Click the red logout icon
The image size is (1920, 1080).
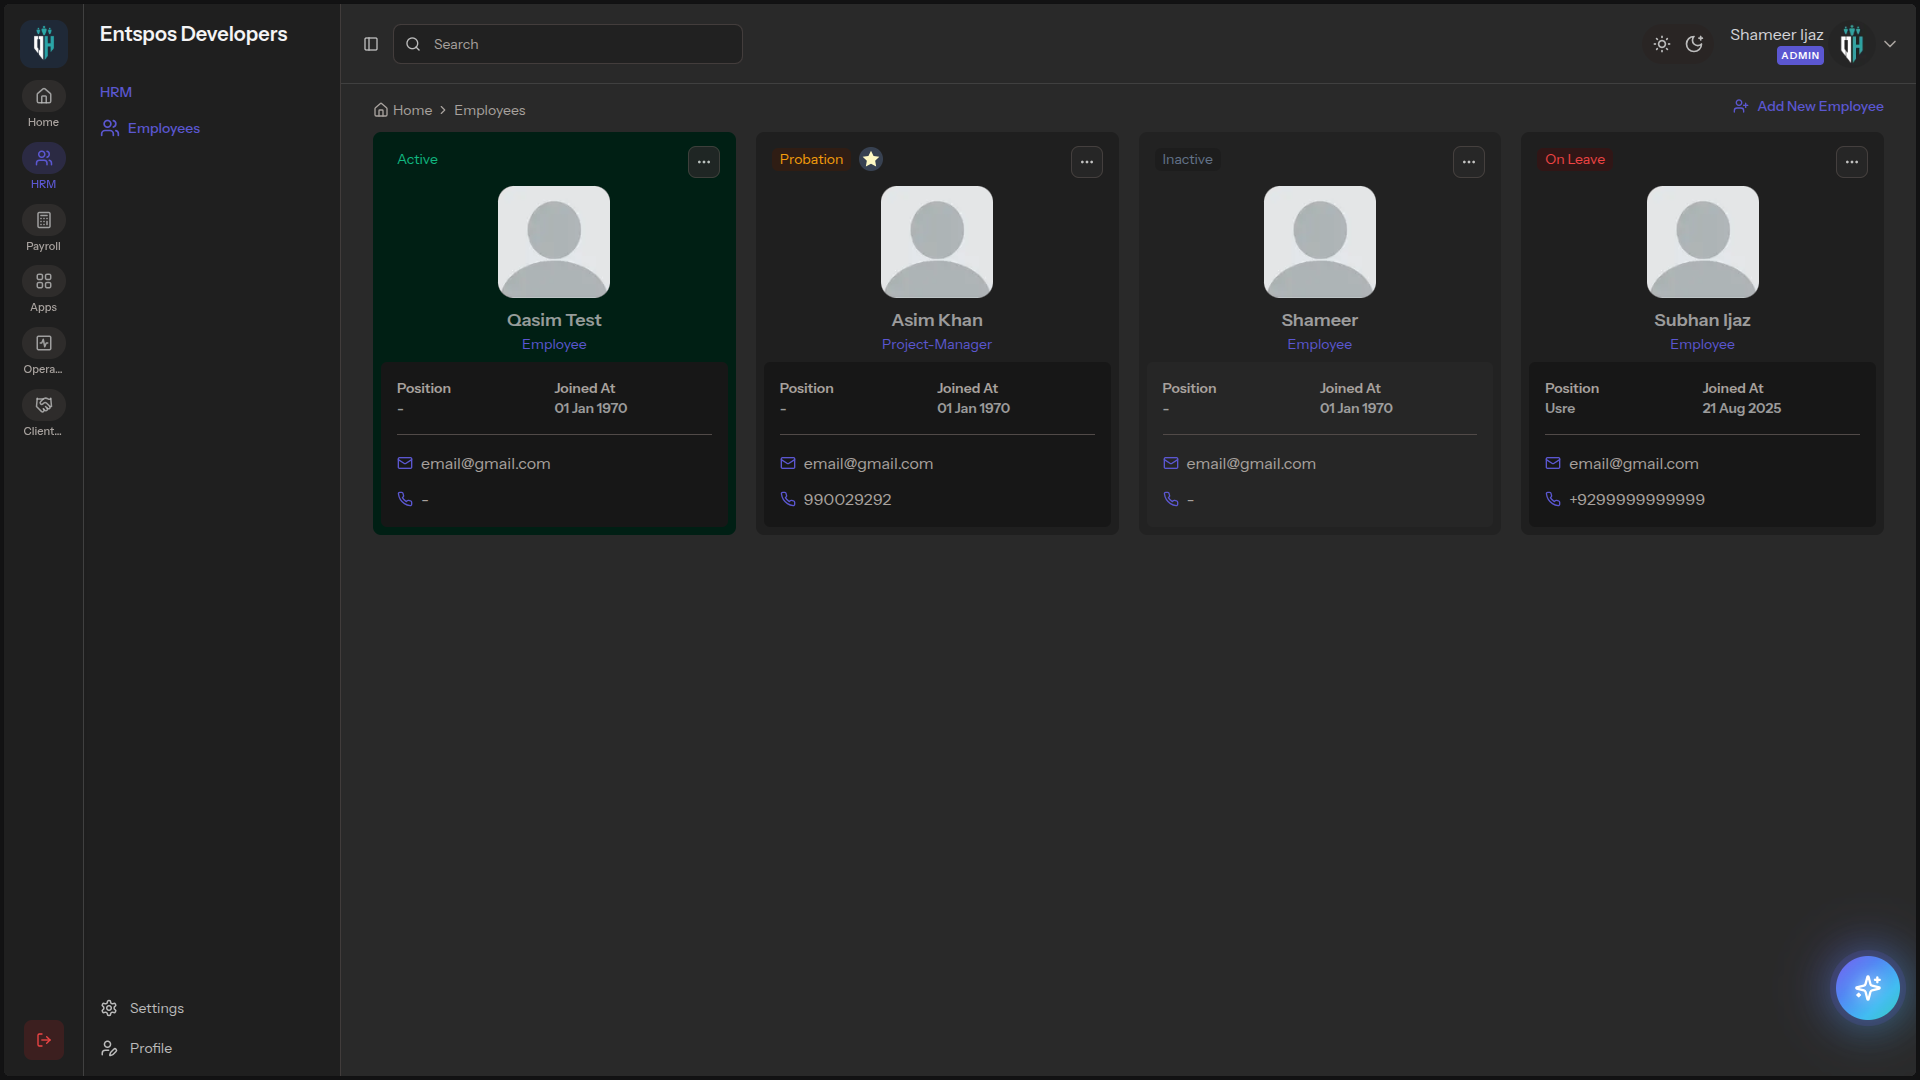pos(44,1040)
